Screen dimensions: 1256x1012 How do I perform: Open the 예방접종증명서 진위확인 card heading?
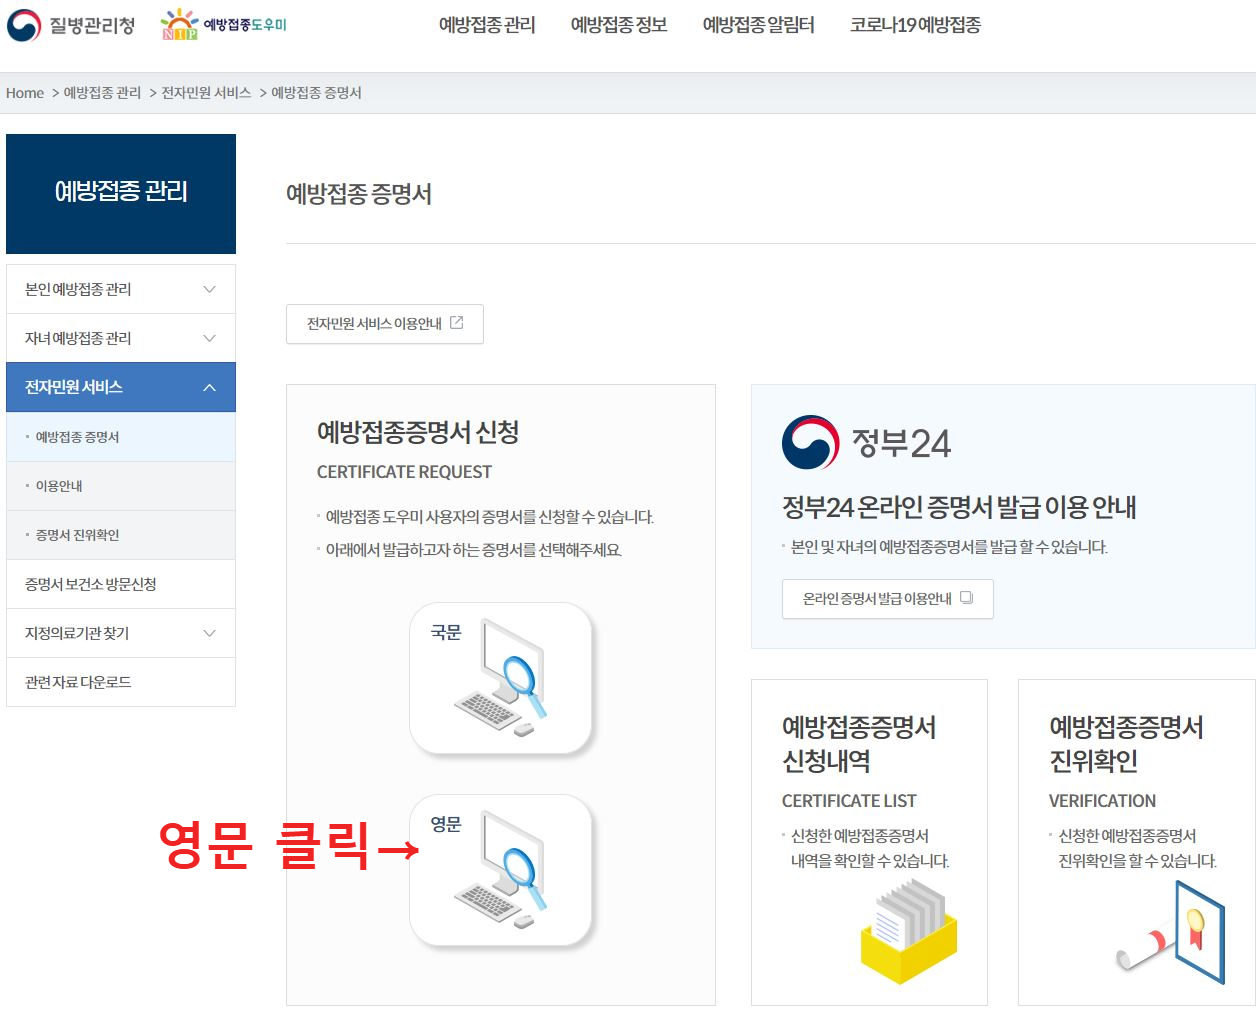click(1126, 744)
